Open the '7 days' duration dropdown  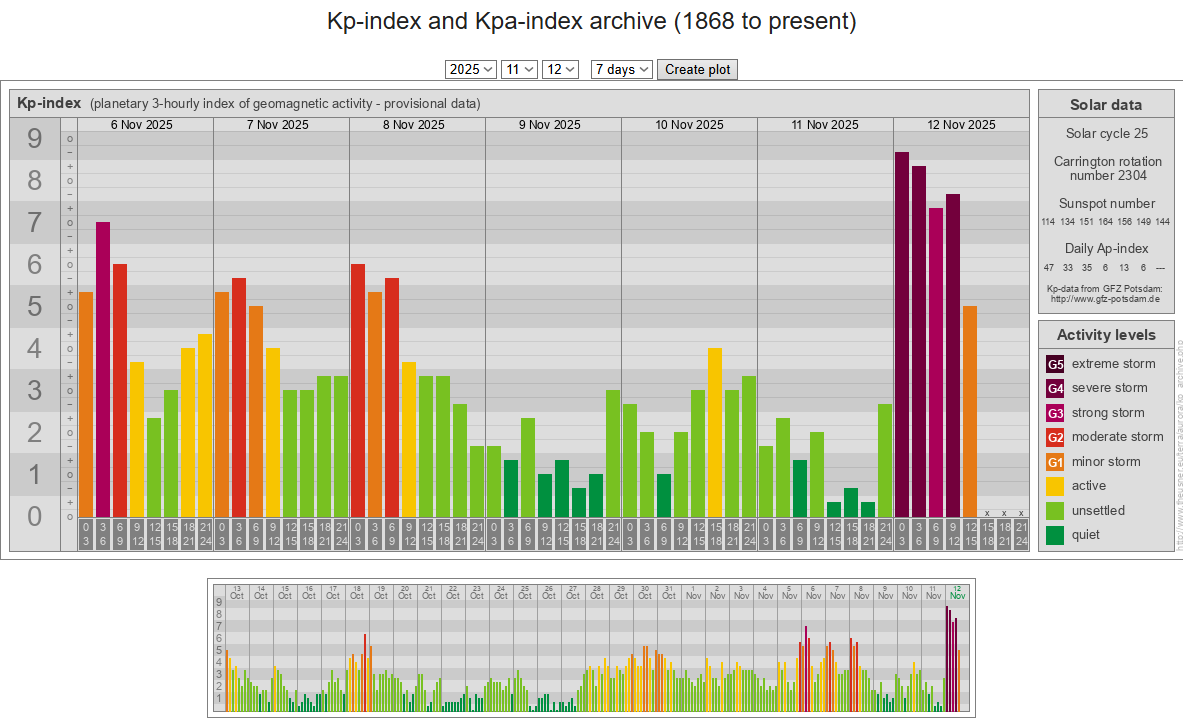coord(621,69)
